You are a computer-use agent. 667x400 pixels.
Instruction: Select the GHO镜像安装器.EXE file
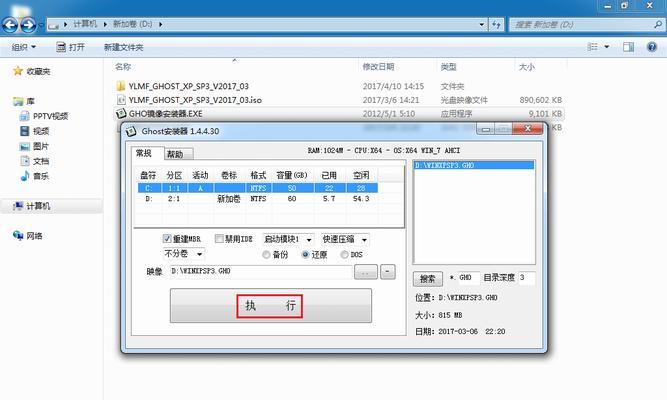(165, 114)
